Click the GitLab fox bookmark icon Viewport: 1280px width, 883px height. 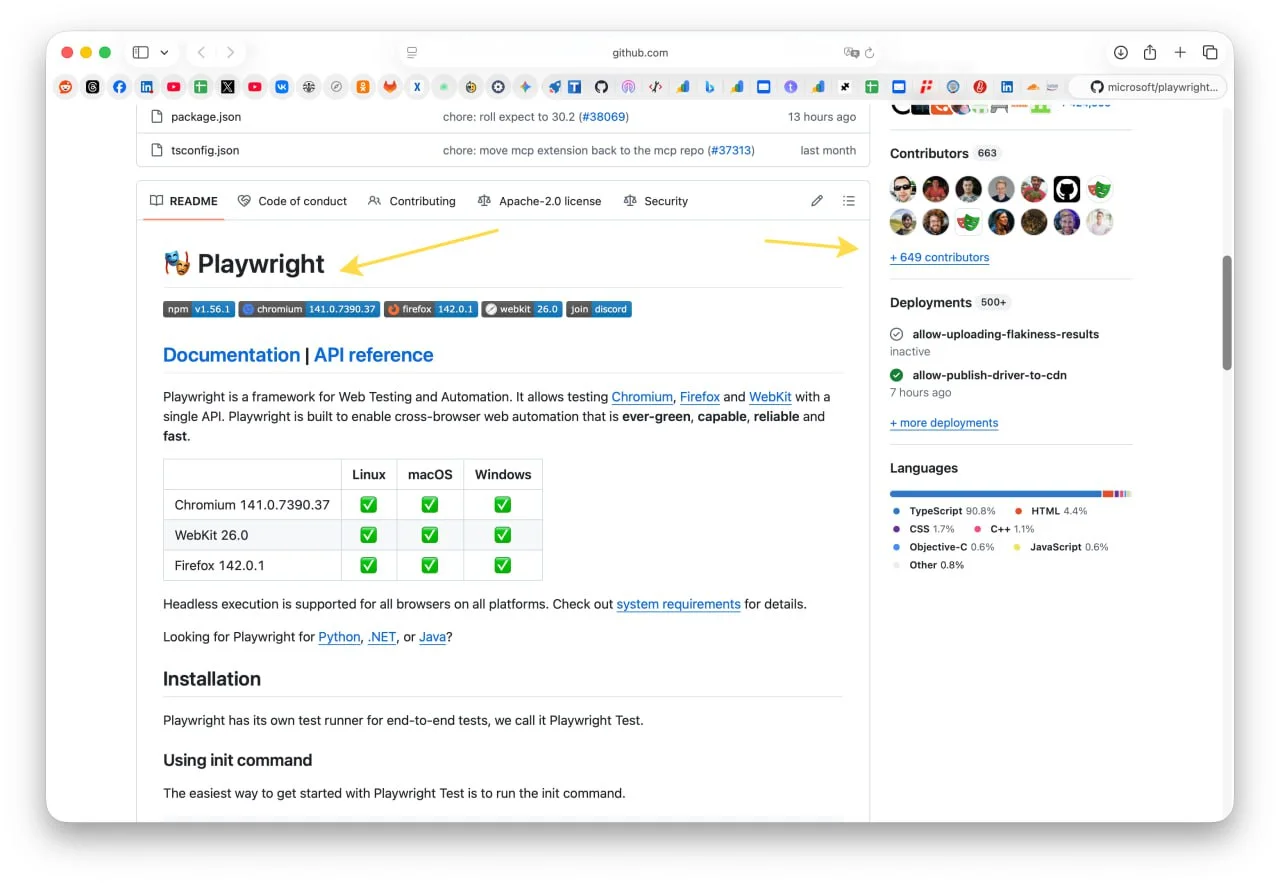[x=390, y=87]
